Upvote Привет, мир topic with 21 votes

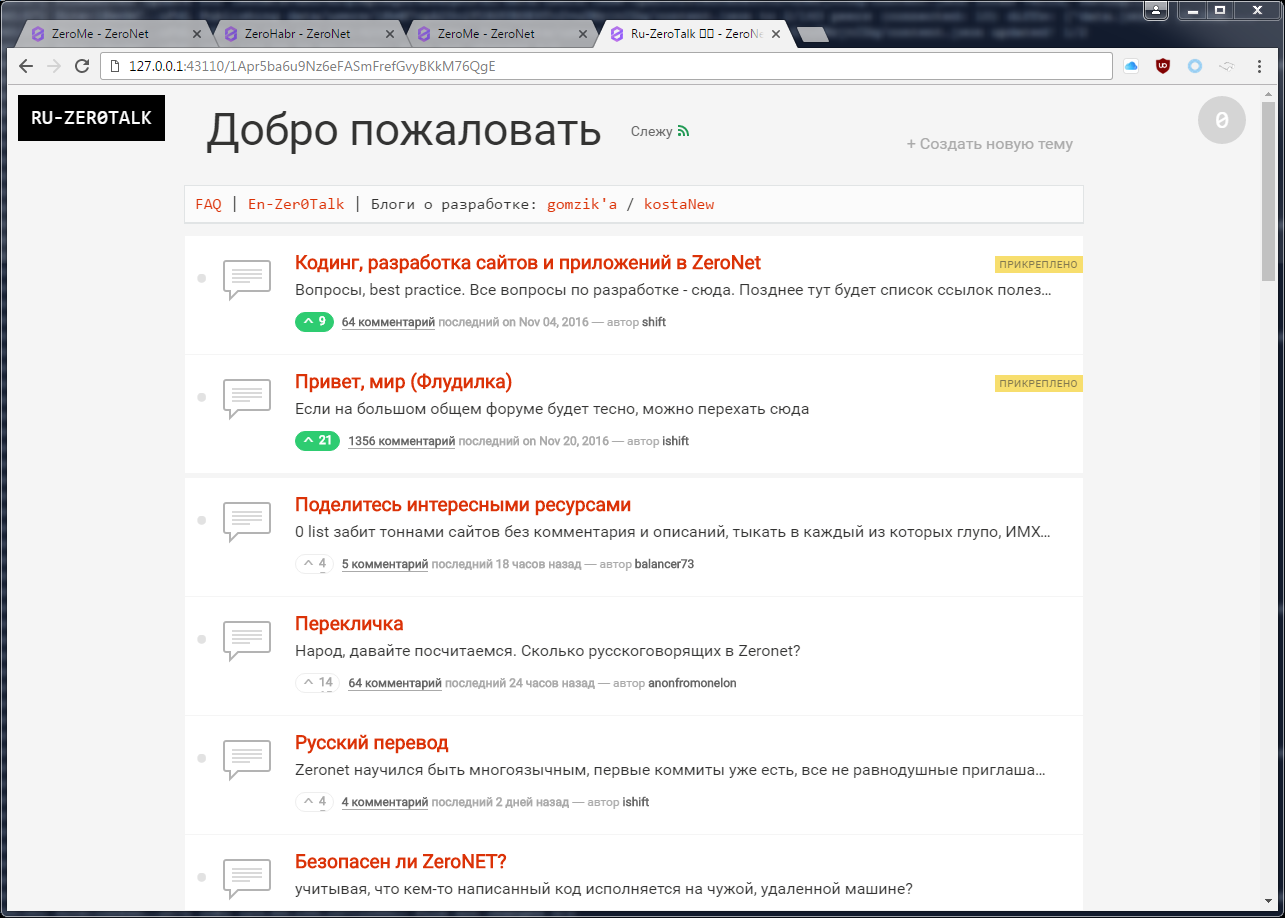click(318, 441)
